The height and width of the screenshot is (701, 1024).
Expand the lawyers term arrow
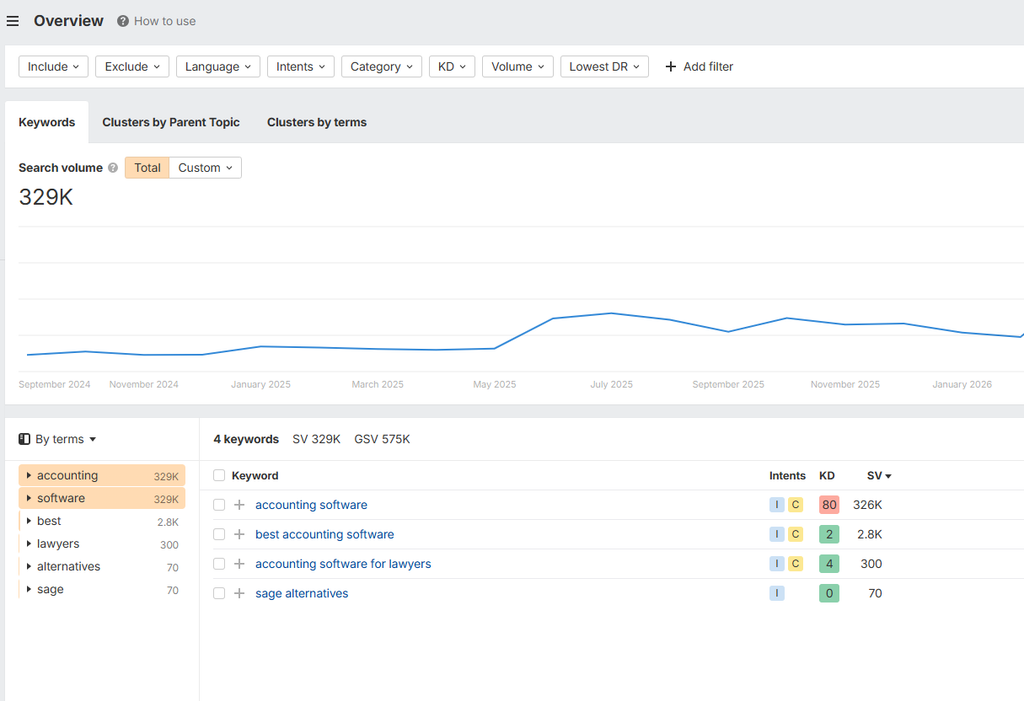pyautogui.click(x=29, y=544)
